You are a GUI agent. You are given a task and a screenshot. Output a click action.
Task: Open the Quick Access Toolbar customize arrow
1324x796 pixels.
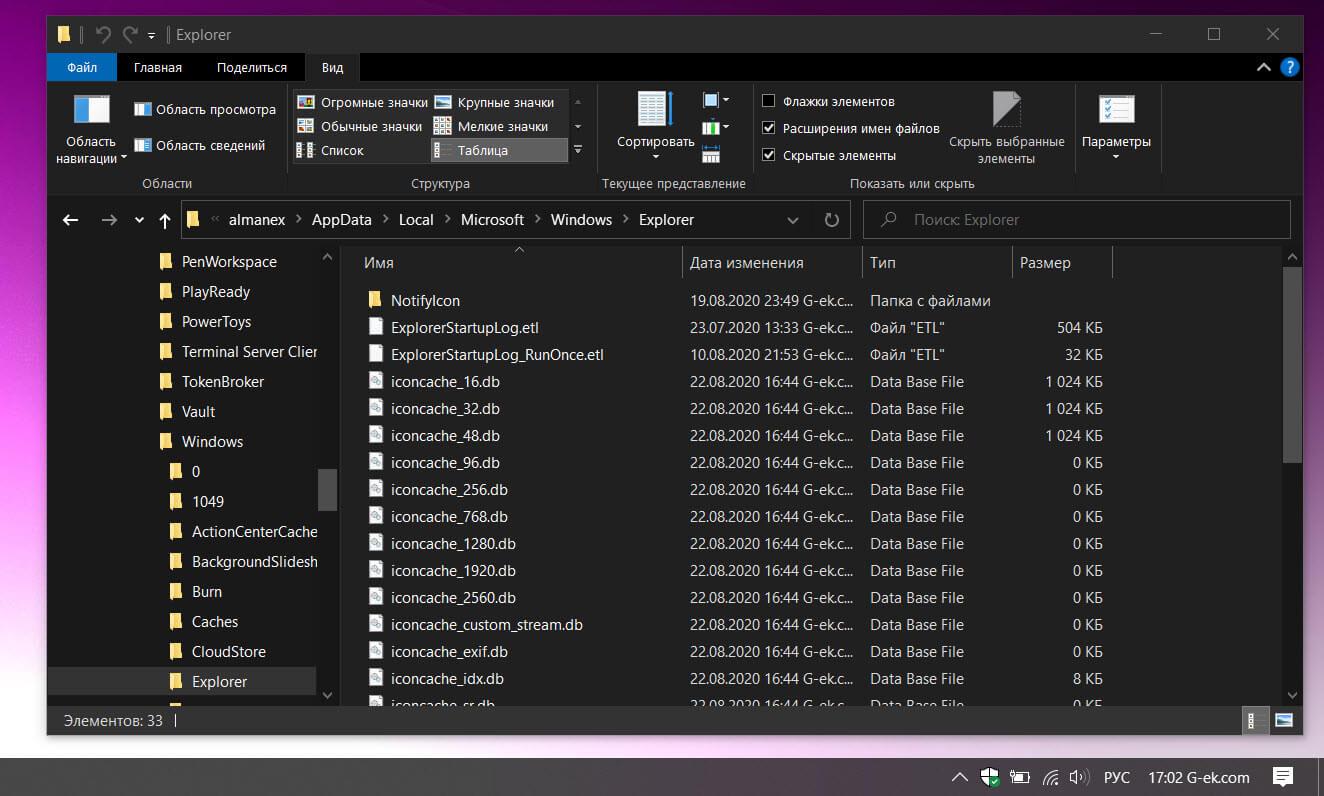pyautogui.click(x=152, y=35)
